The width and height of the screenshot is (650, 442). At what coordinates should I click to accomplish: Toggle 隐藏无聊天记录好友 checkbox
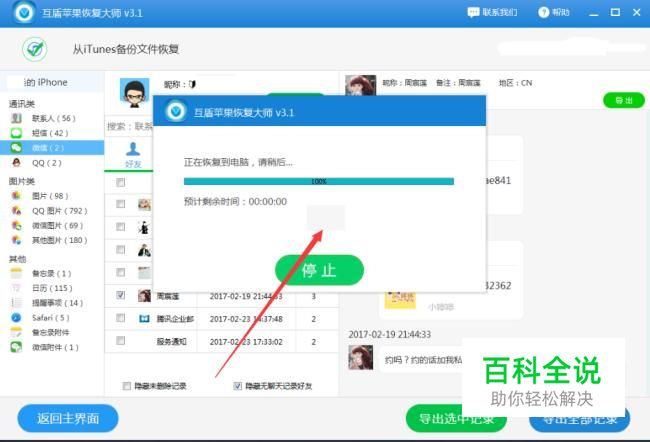(x=238, y=386)
